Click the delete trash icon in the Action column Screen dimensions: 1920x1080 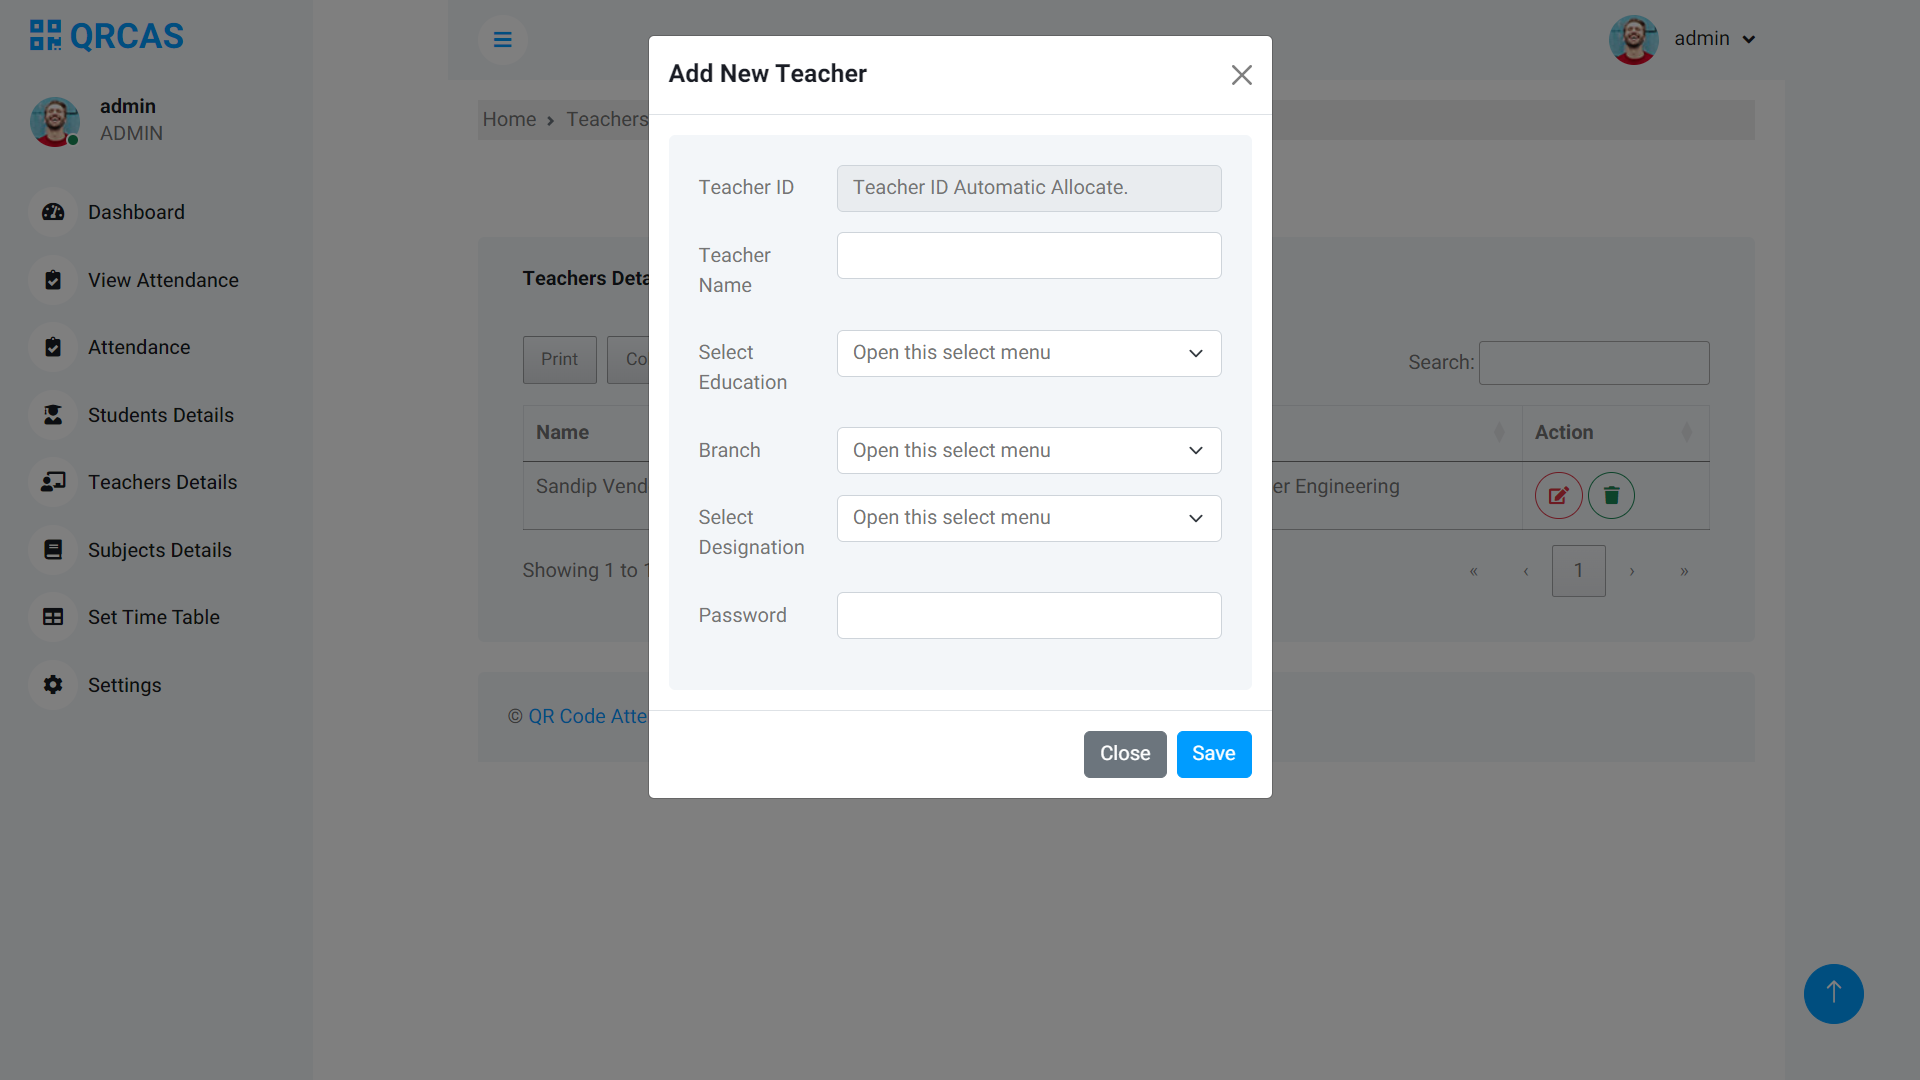[x=1610, y=495]
